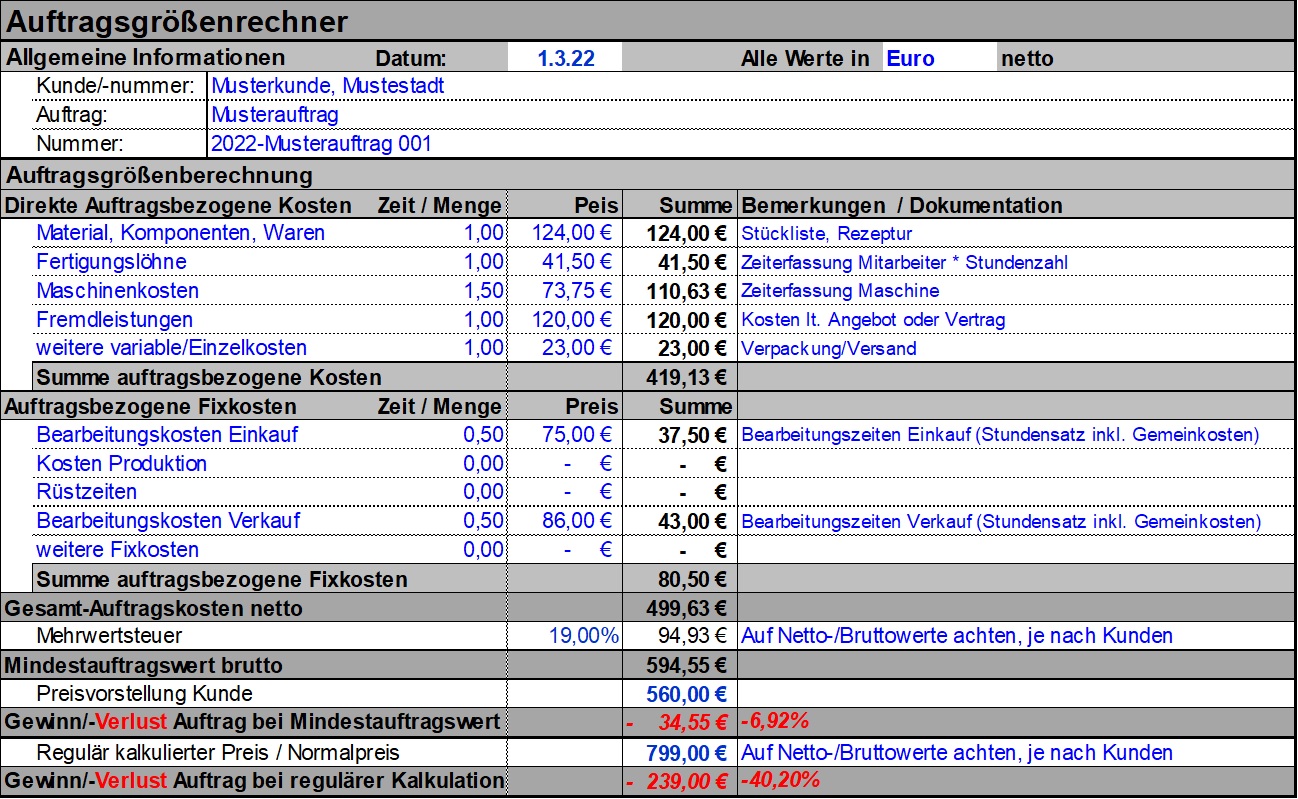Viewport: 1298px width, 799px height.
Task: Select the order number 2022-Musterauftrag 001
Action: [321, 143]
